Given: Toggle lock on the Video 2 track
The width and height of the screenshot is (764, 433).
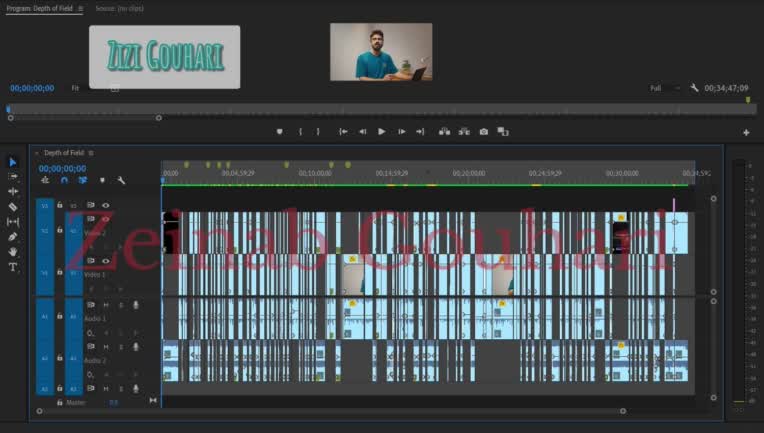Looking at the screenshot, I should tap(59, 229).
